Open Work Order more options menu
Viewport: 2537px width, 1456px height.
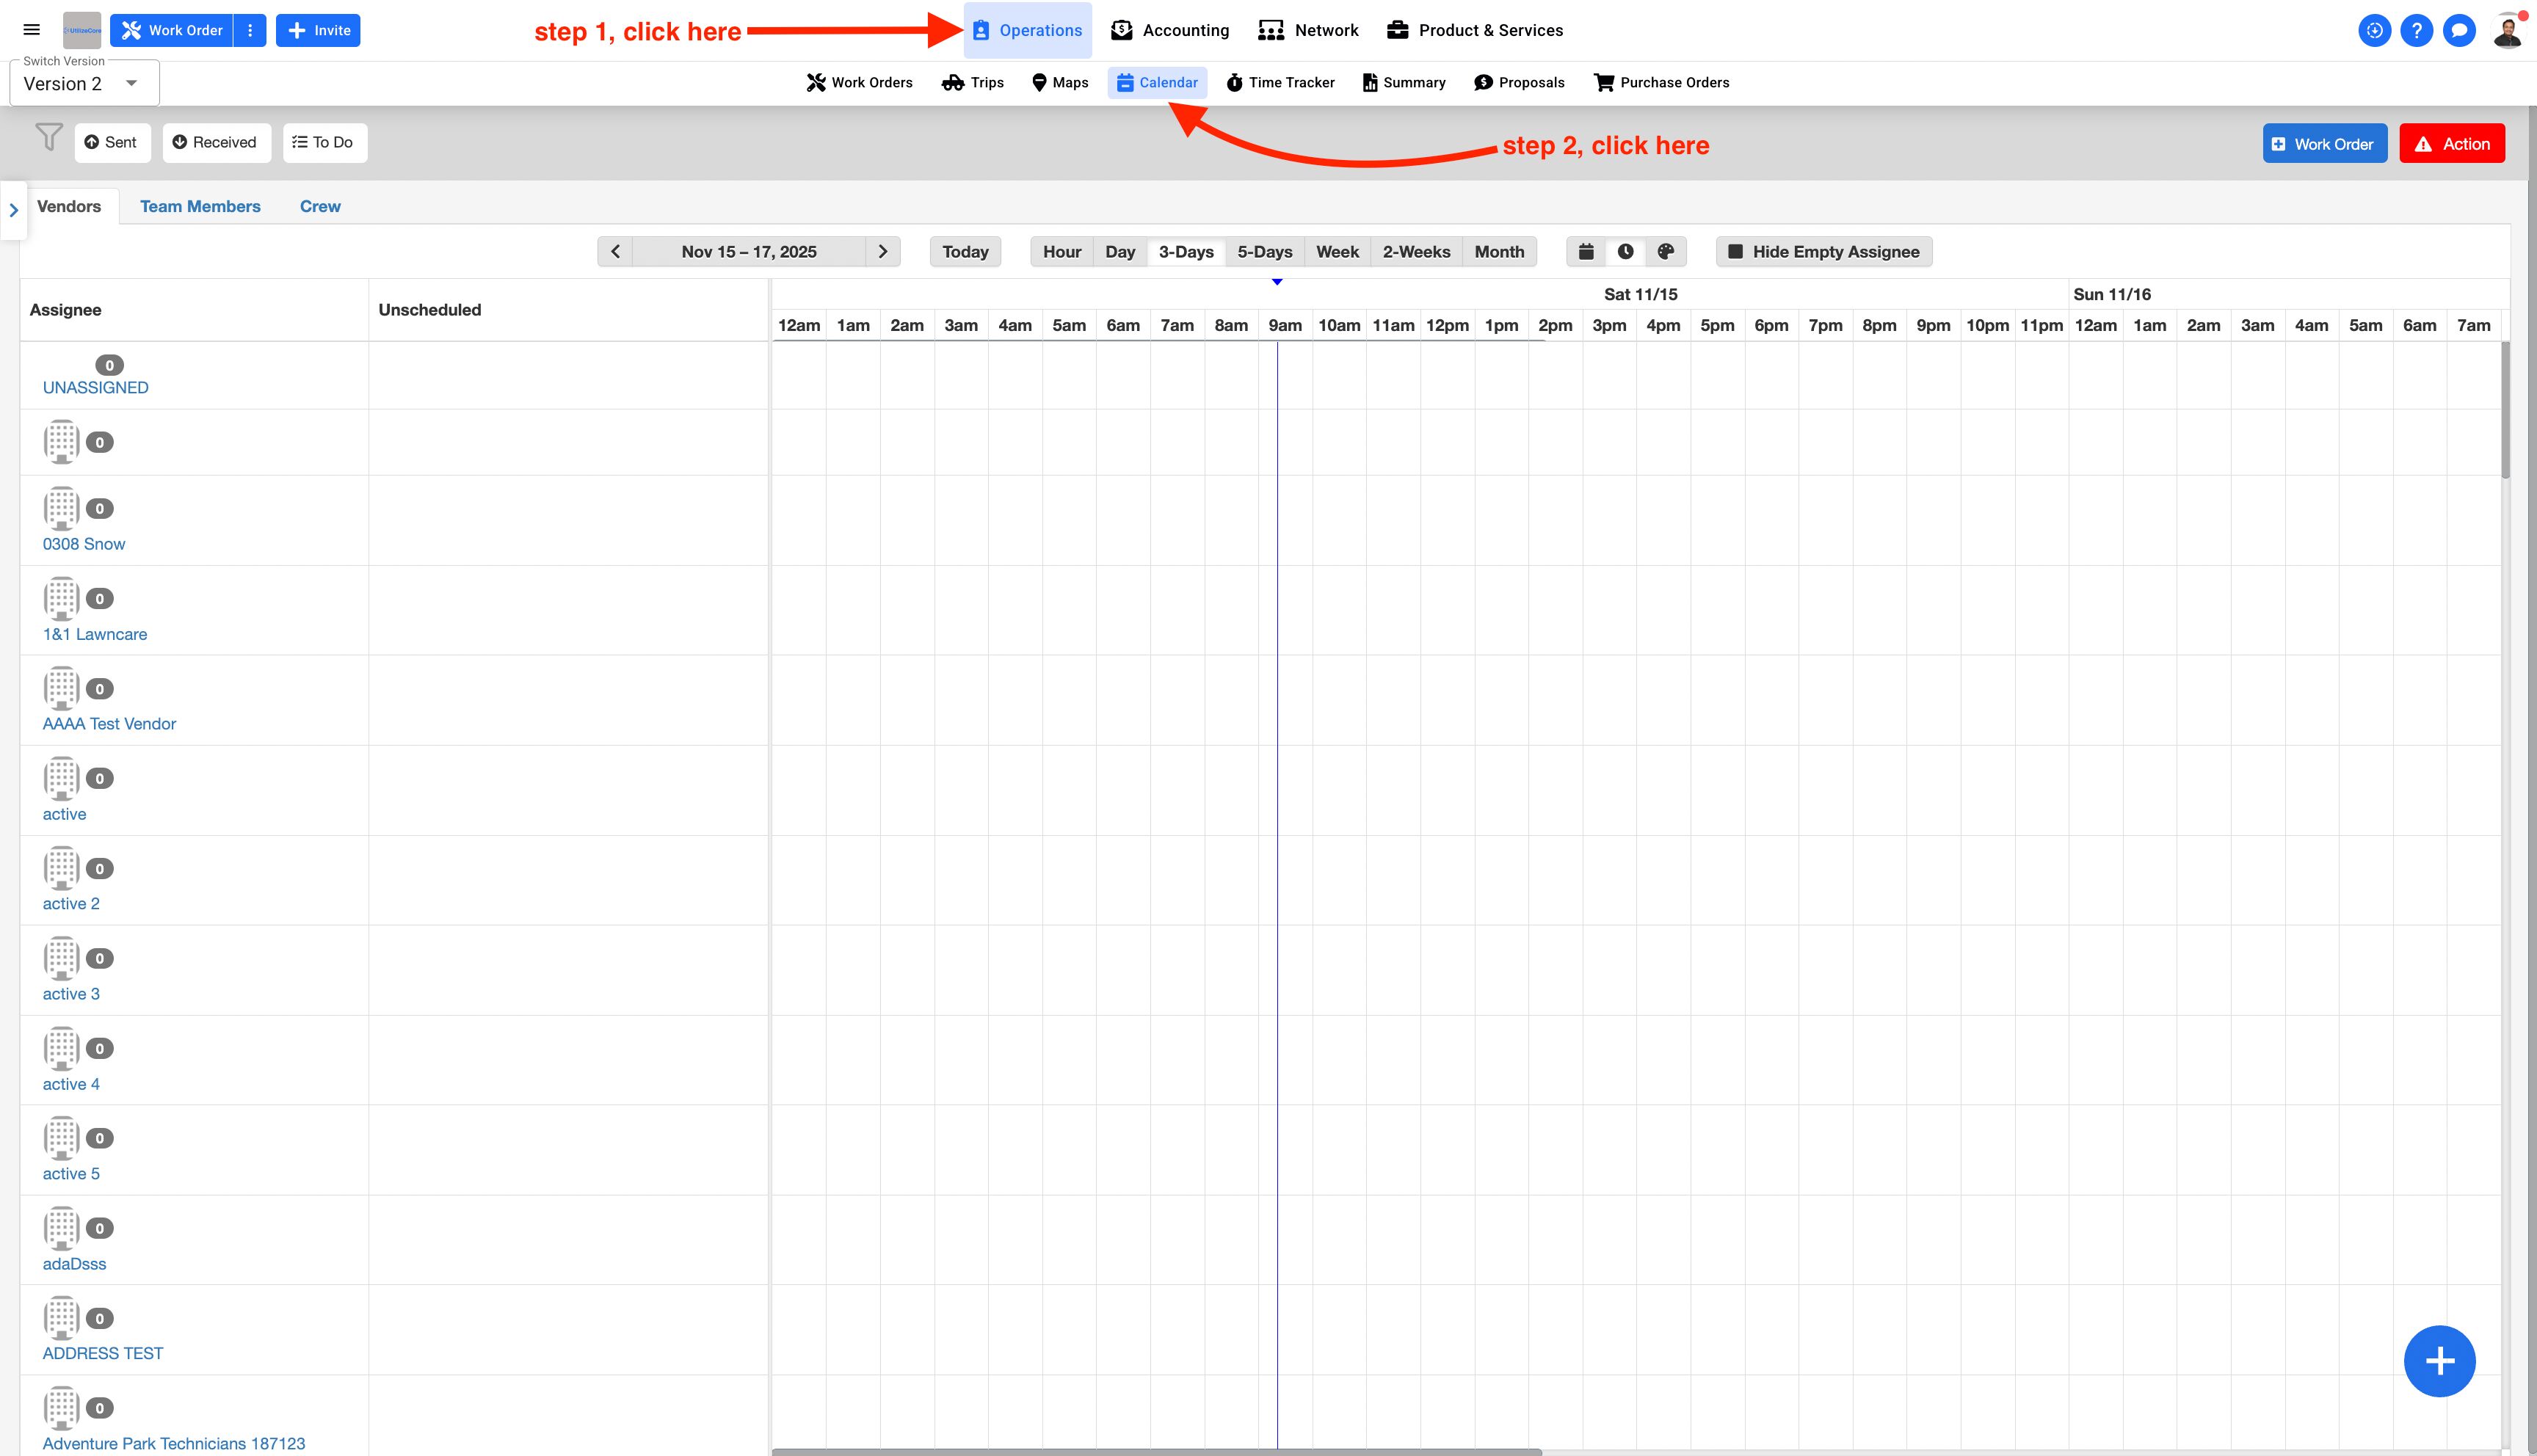pyautogui.click(x=250, y=30)
